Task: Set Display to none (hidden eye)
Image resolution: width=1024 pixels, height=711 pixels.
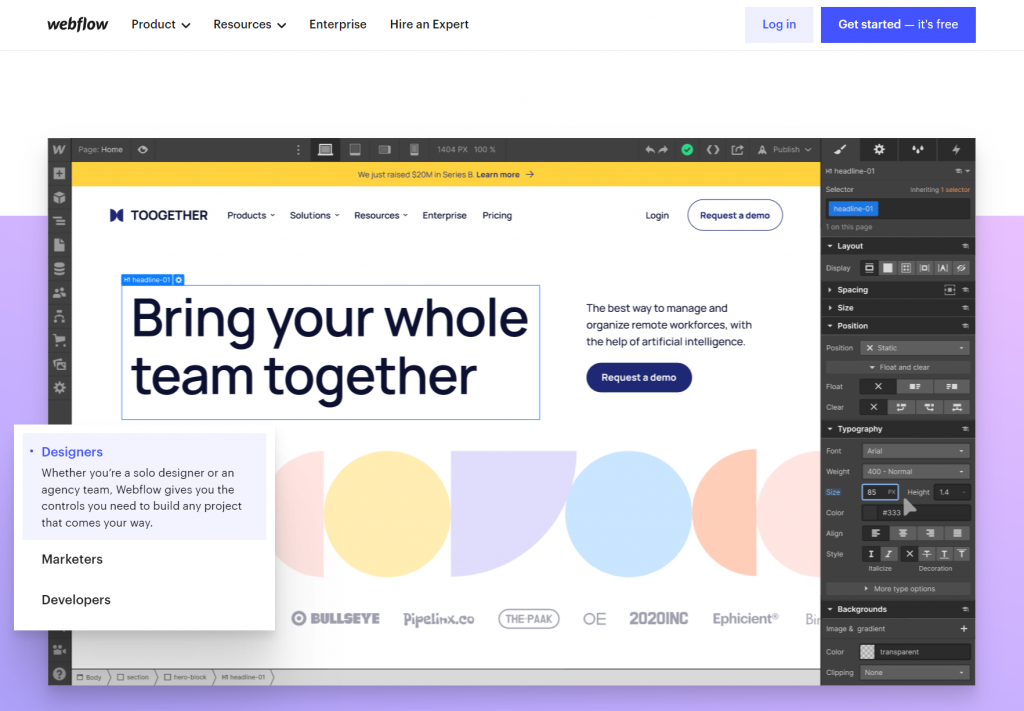Action: click(x=961, y=268)
